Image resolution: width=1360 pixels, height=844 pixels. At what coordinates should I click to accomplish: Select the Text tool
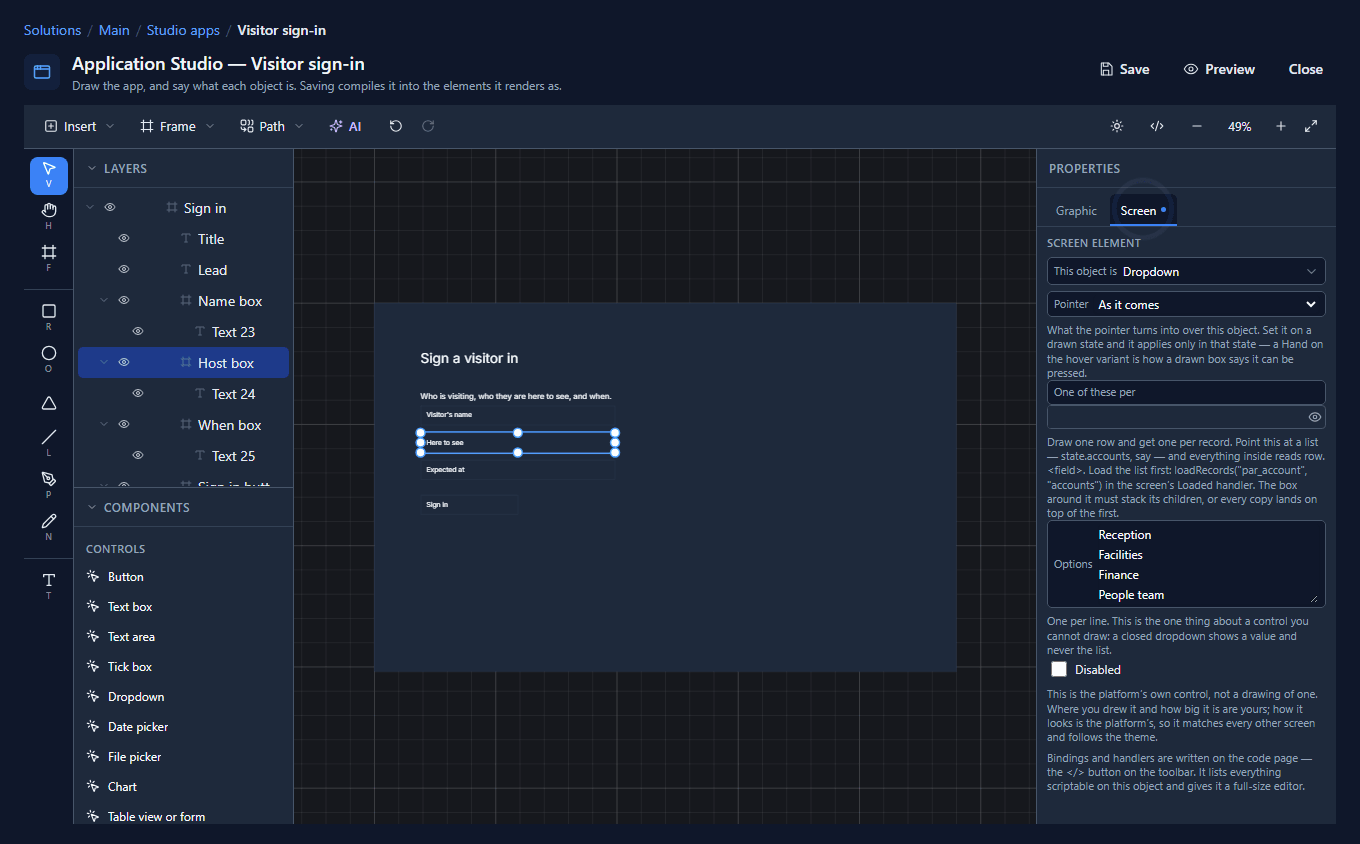coord(49,585)
